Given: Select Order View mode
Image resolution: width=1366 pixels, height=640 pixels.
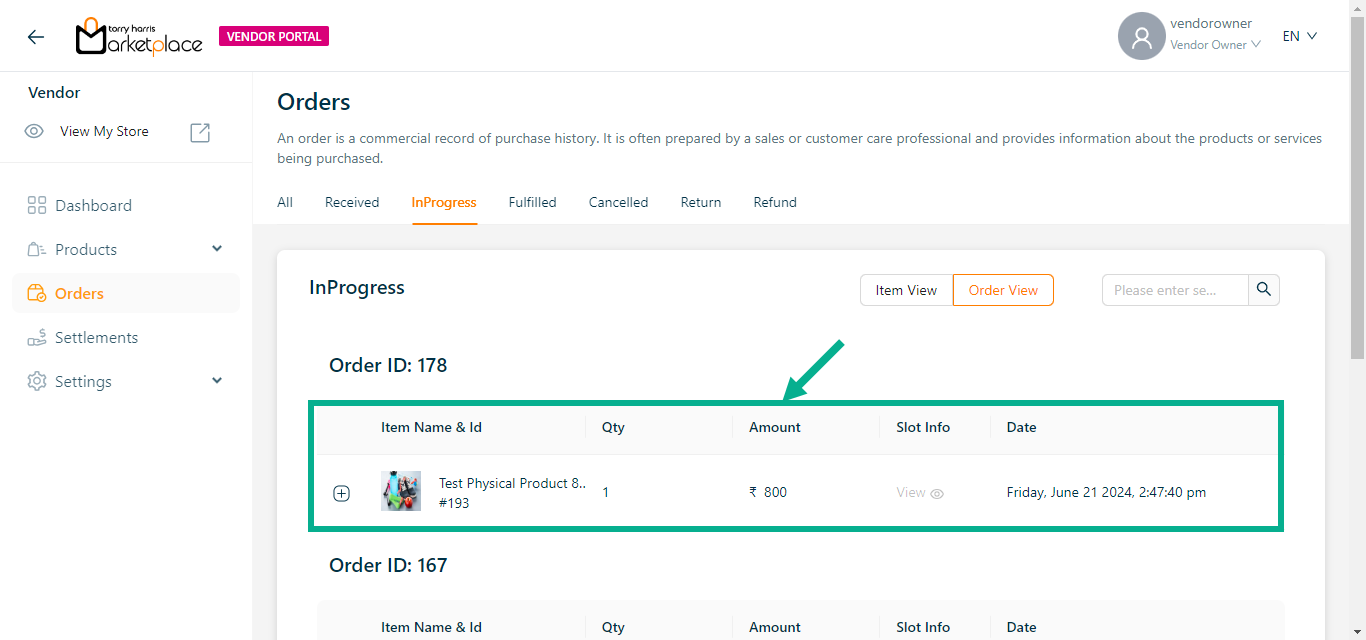Looking at the screenshot, I should click(x=1003, y=290).
